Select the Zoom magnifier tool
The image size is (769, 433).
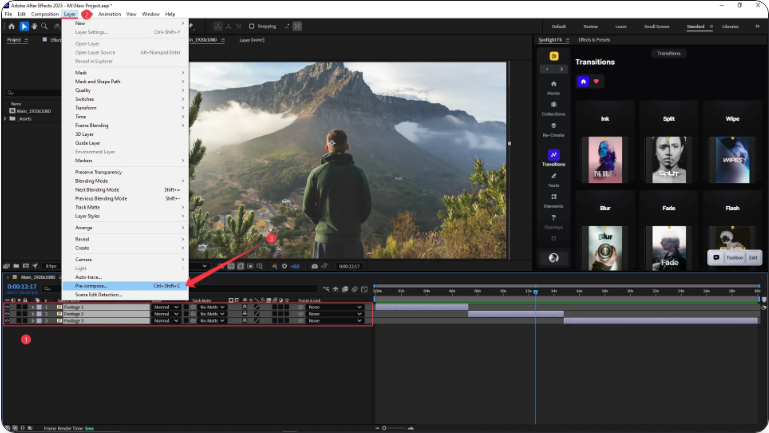(42, 26)
